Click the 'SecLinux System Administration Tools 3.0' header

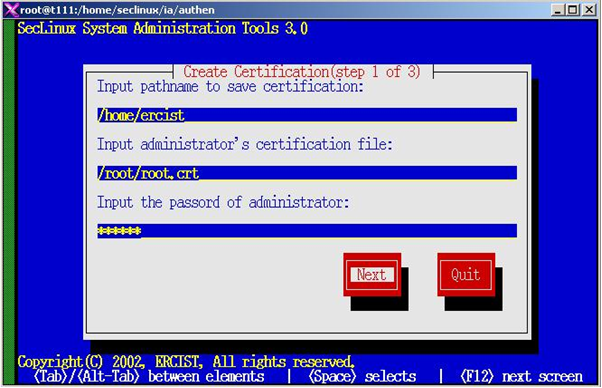(162, 28)
